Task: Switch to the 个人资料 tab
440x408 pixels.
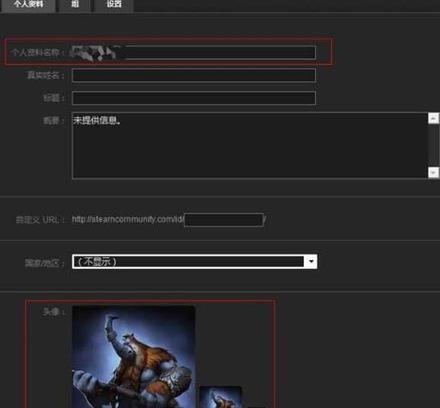Action: (x=28, y=5)
